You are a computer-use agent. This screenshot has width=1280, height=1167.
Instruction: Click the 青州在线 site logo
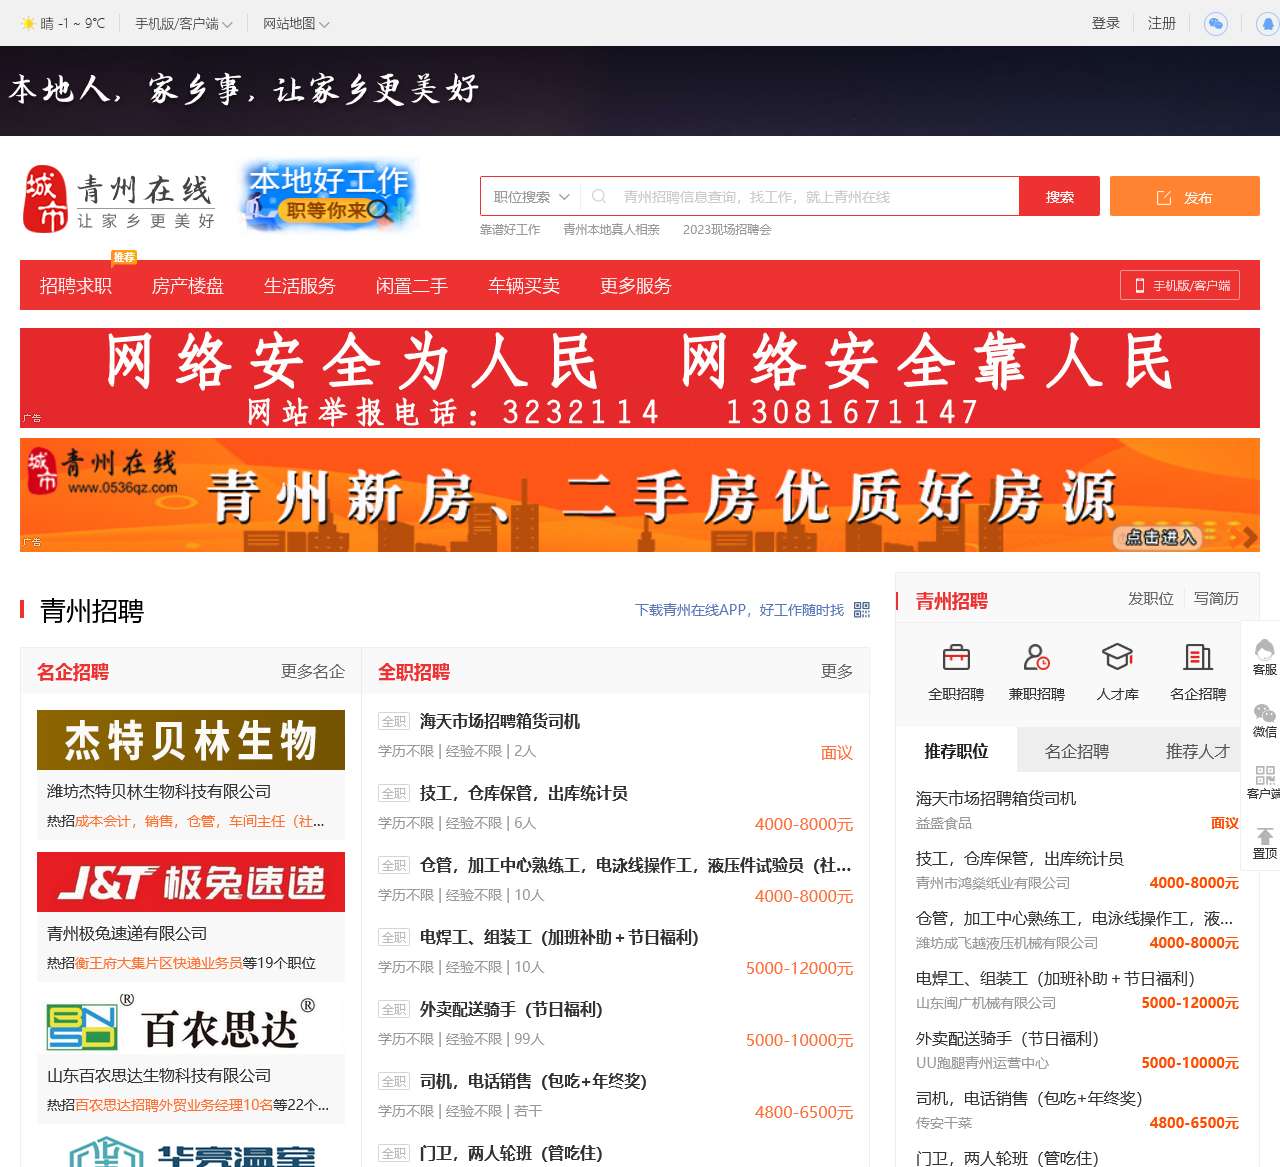click(x=119, y=199)
